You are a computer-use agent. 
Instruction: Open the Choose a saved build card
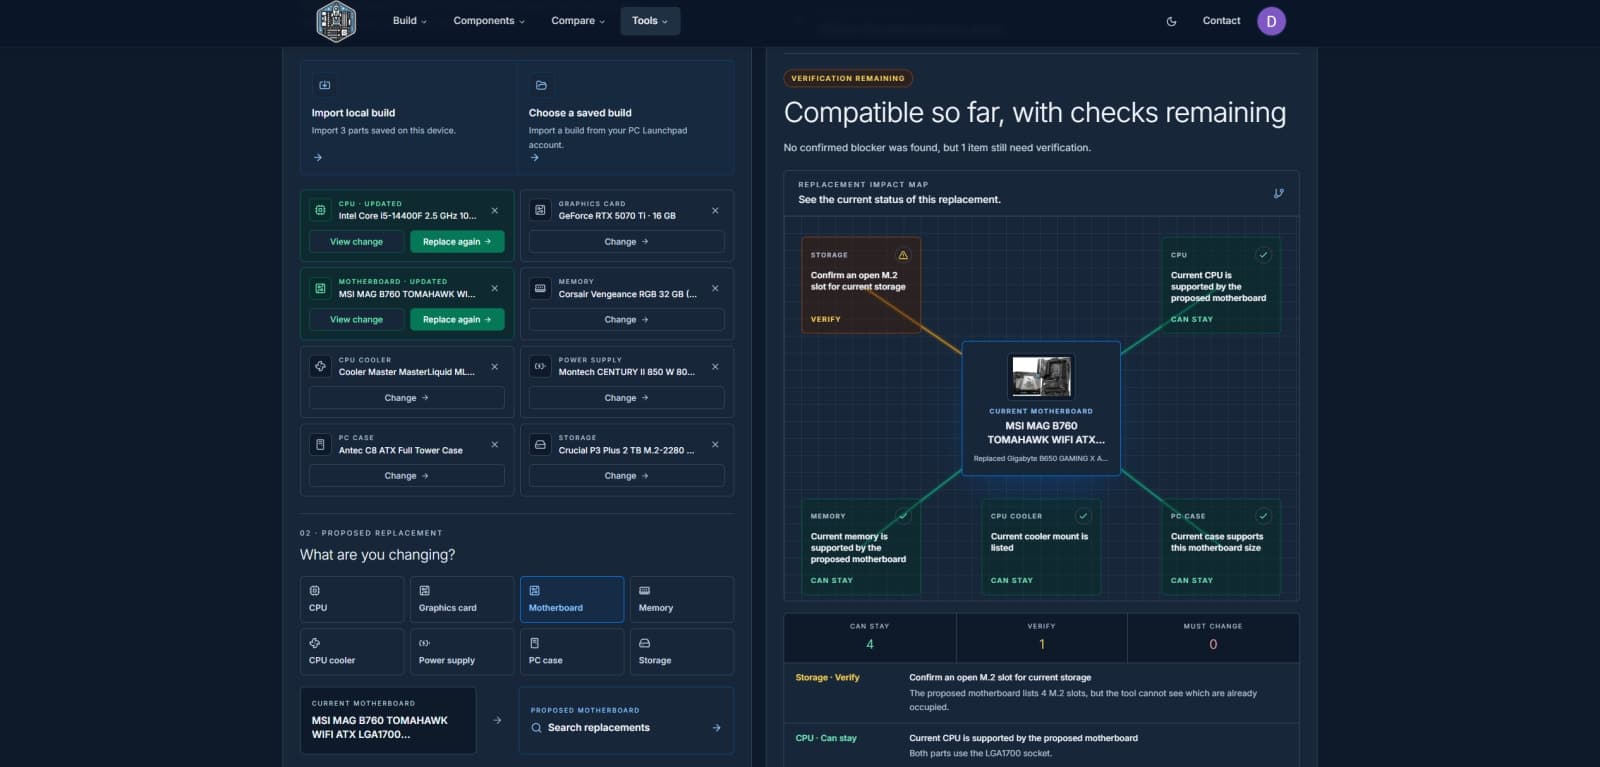pyautogui.click(x=625, y=118)
